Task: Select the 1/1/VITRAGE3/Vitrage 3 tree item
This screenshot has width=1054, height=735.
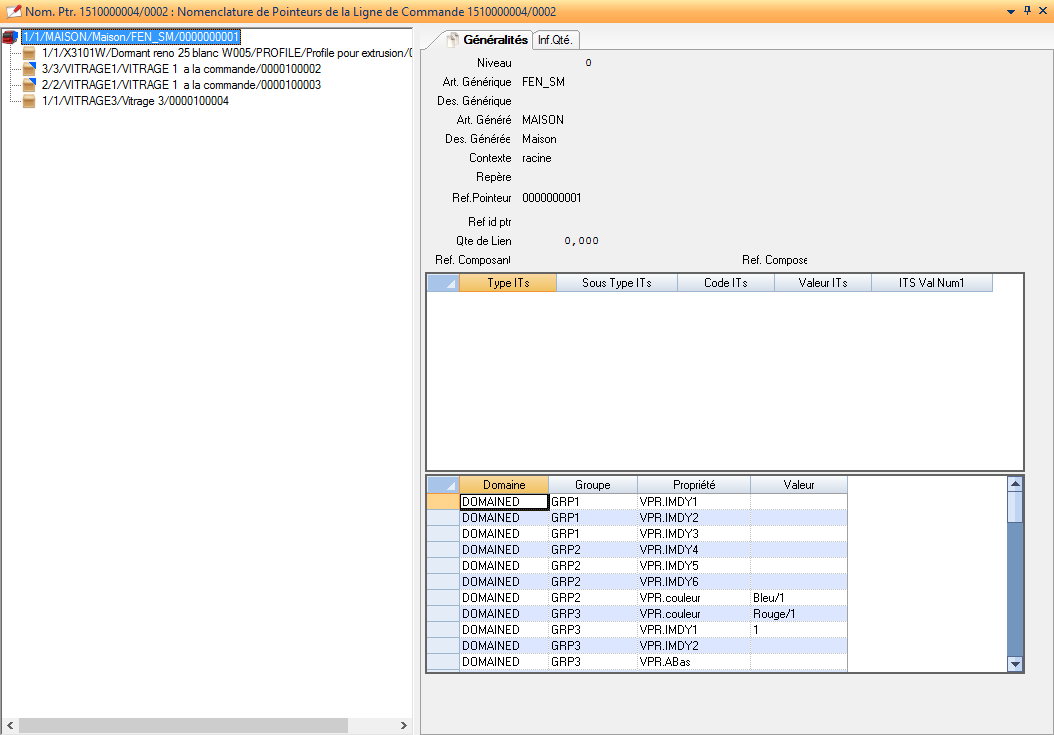Action: (135, 101)
